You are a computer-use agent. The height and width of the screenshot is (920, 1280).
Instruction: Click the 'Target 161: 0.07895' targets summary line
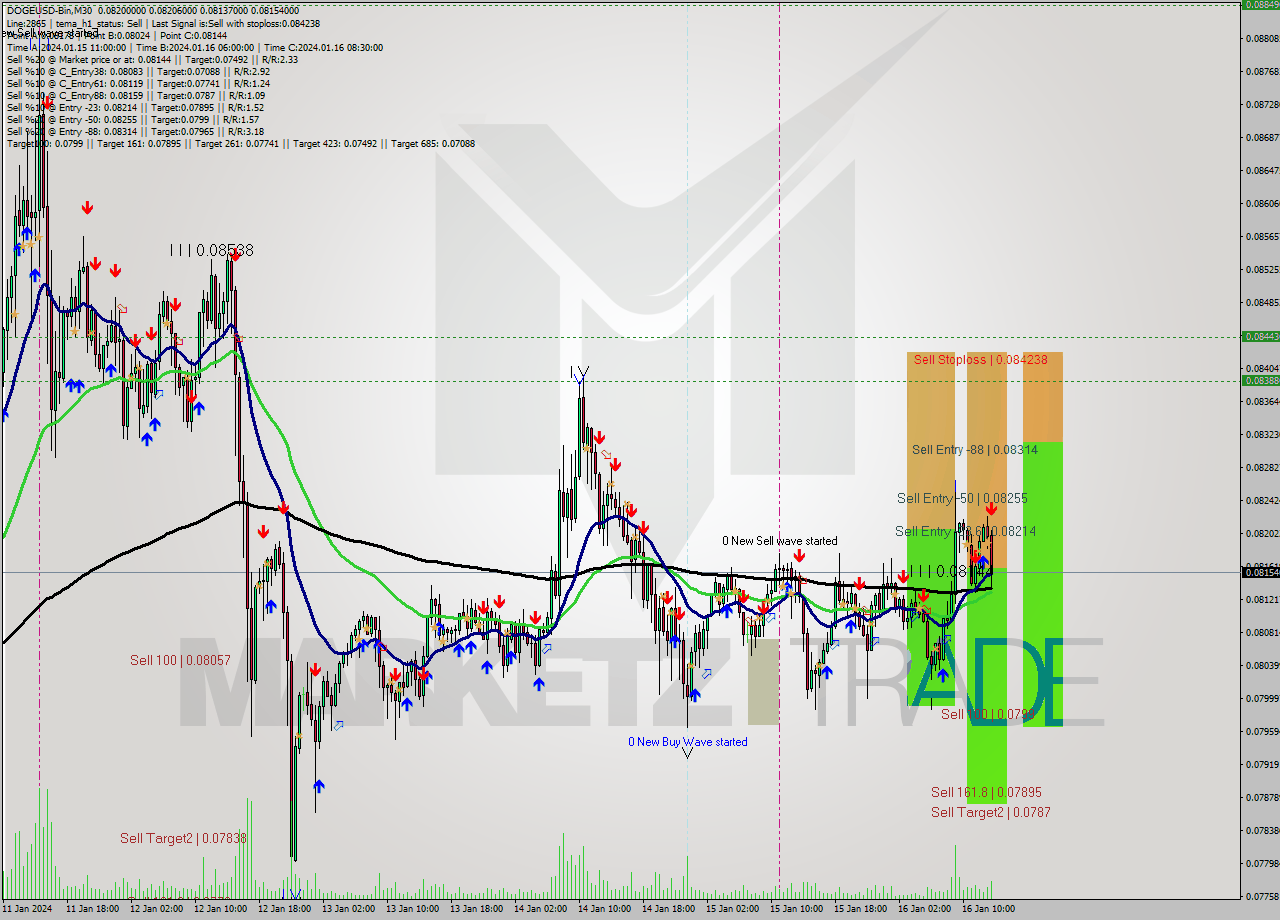pyautogui.click(x=240, y=143)
